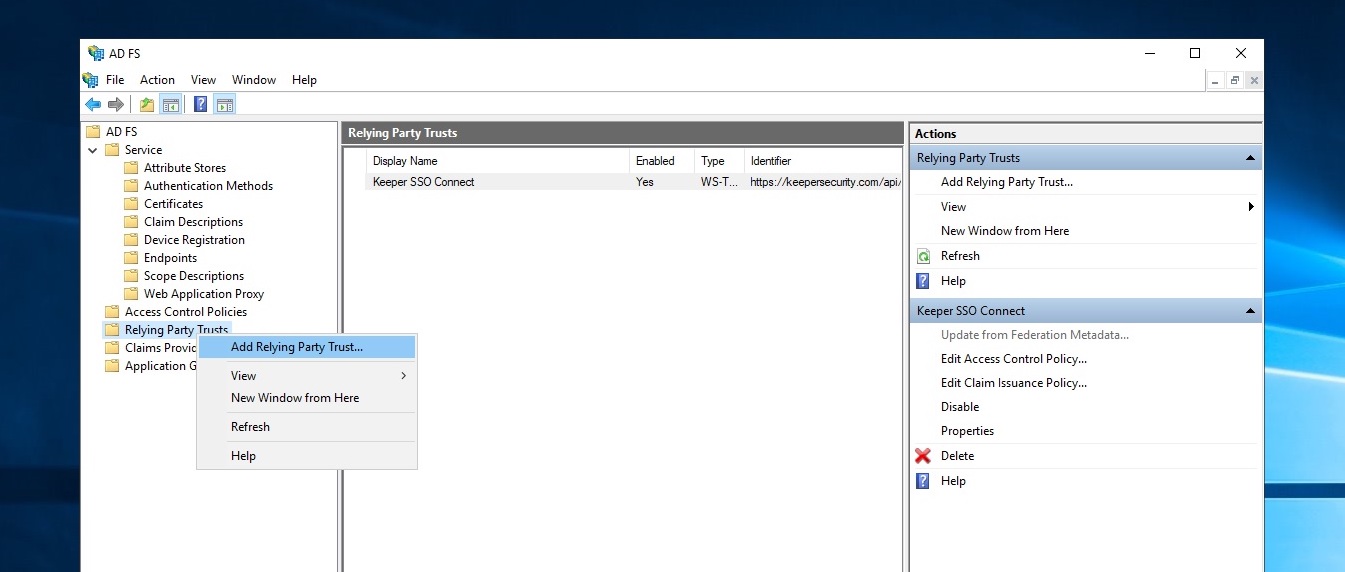Collapse the Service tree node

[93, 150]
